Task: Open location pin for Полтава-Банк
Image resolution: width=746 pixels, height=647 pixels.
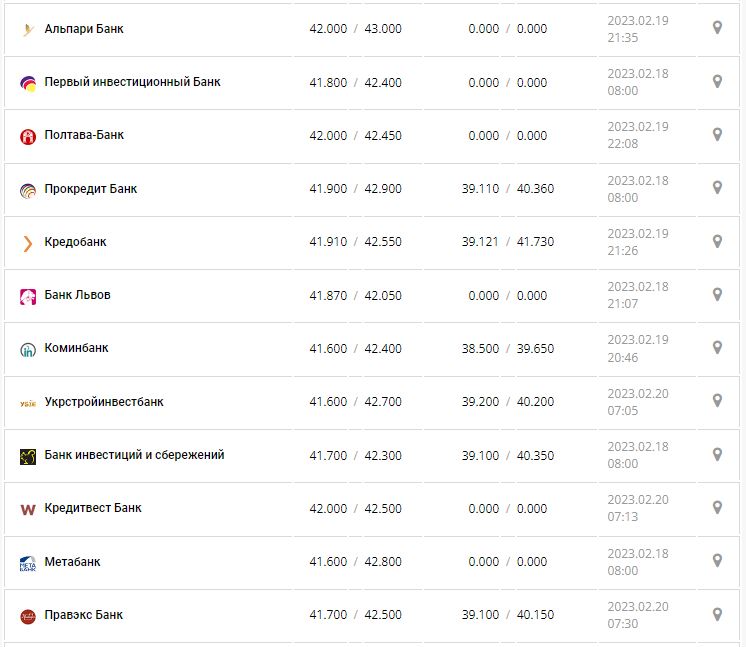Action: tap(717, 135)
